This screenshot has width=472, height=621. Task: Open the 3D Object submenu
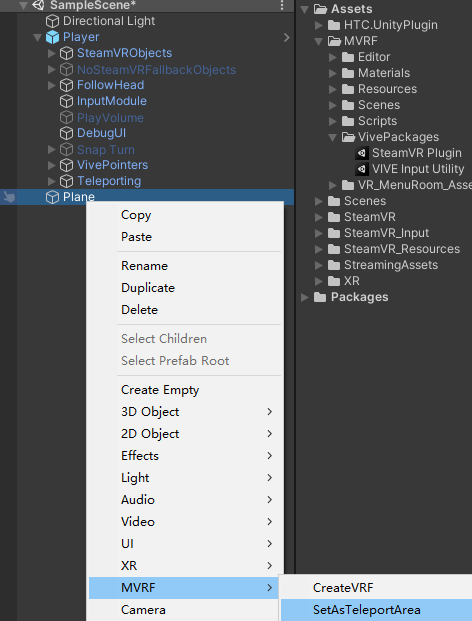(x=186, y=412)
